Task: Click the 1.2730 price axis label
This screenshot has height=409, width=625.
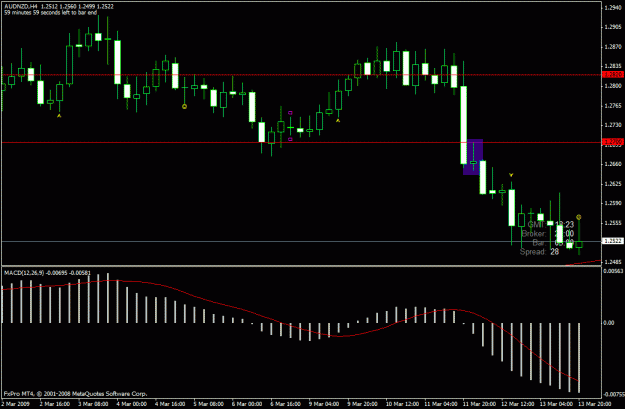Action: [x=613, y=125]
